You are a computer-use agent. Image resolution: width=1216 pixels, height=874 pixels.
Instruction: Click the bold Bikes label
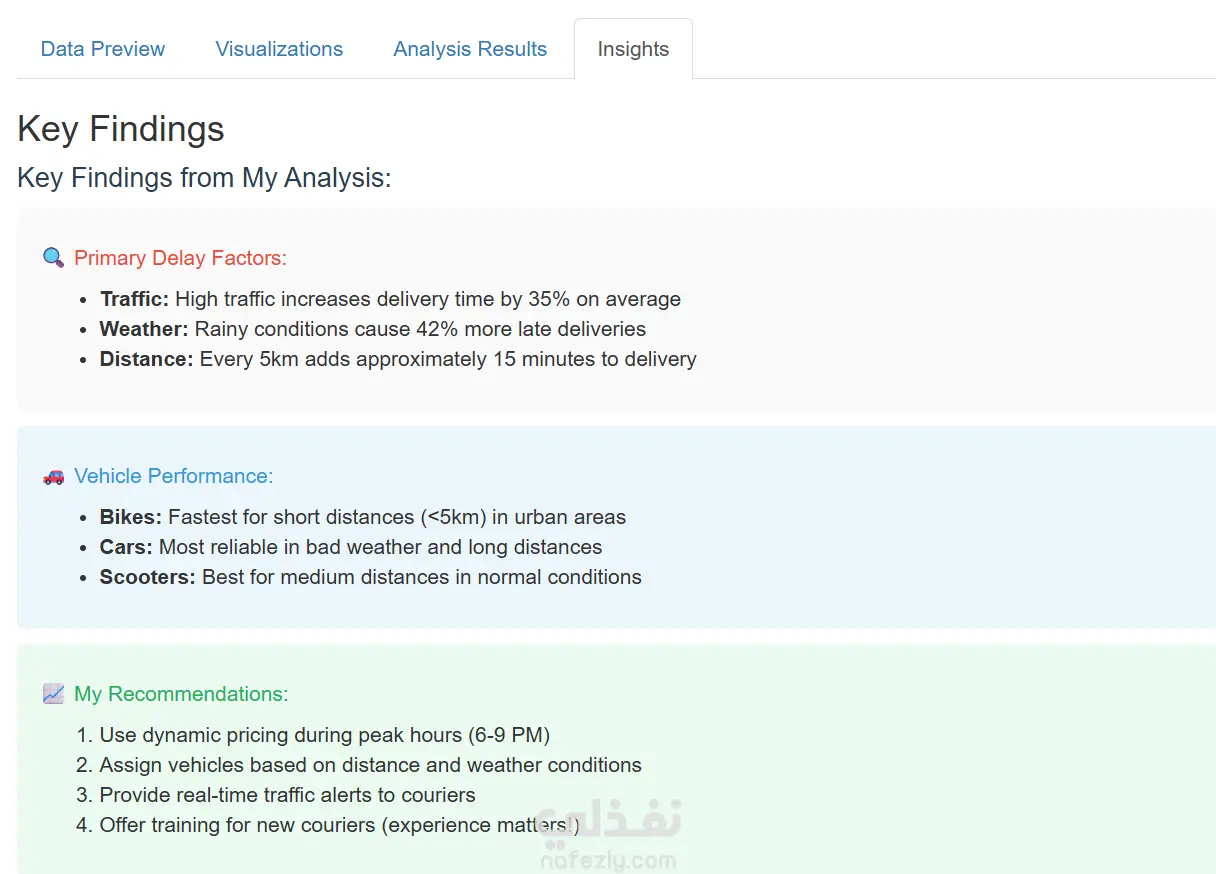130,517
